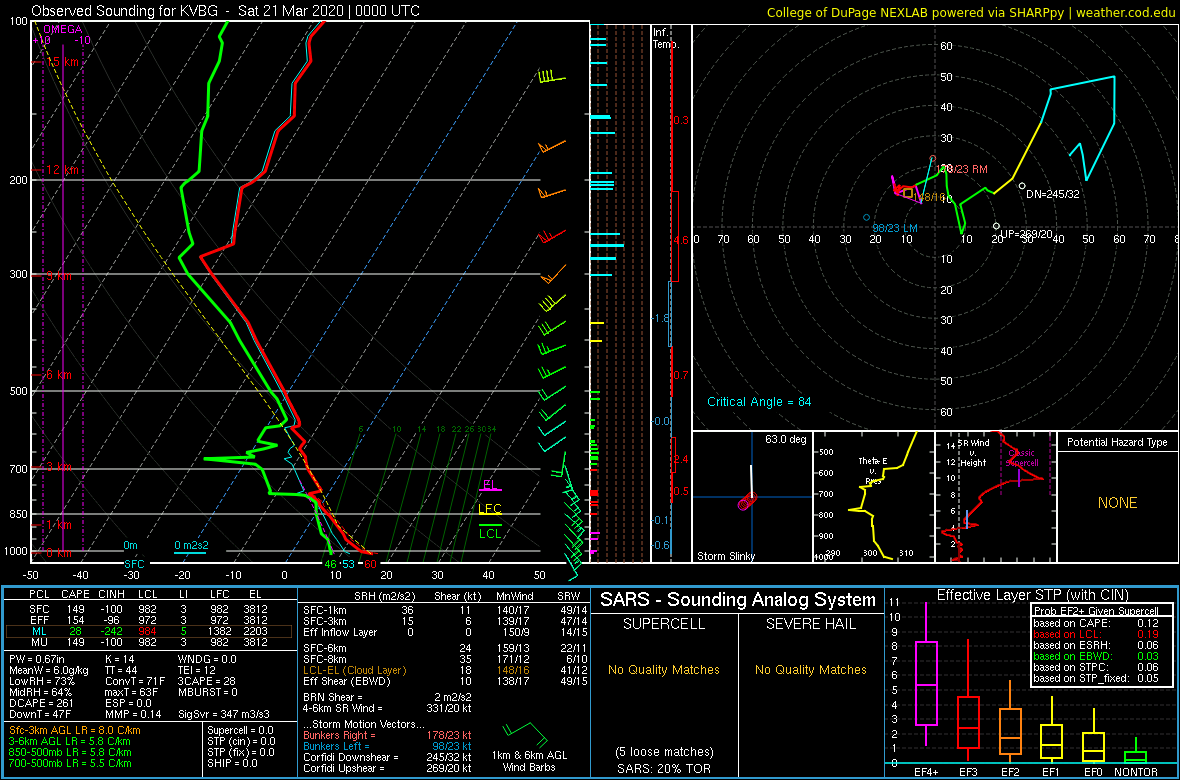Image resolution: width=1180 pixels, height=780 pixels.
Task: Click the Potential Hazard Type header
Action: (x=1117, y=442)
